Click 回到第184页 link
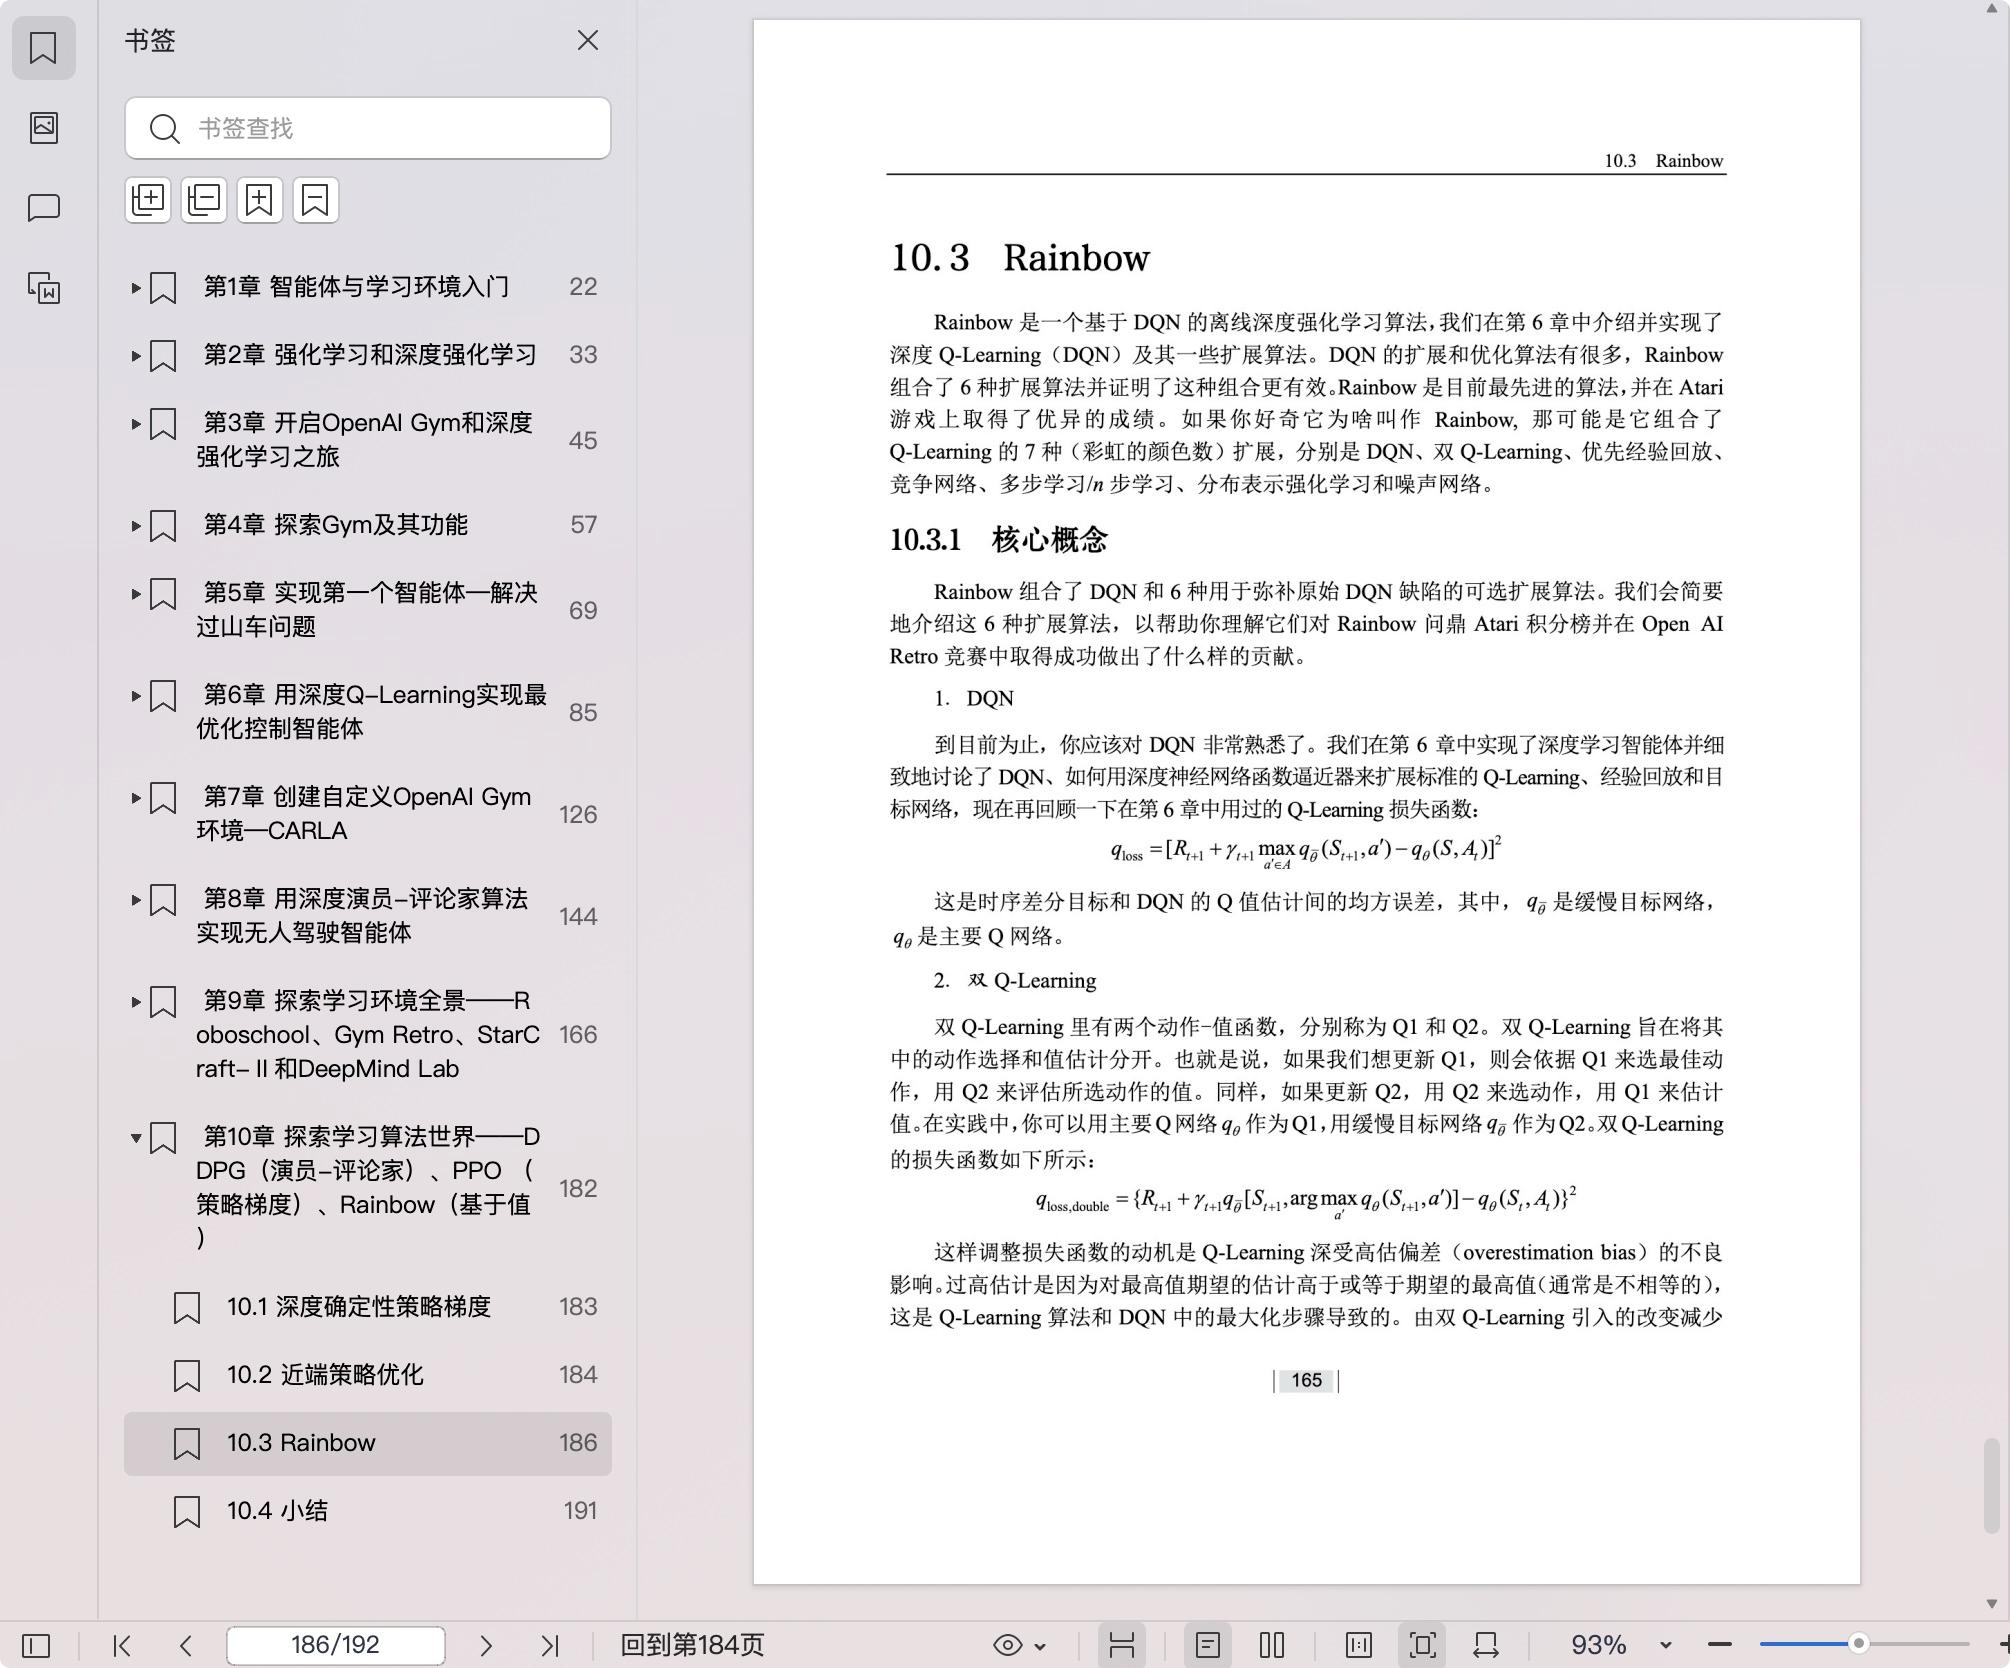The height and width of the screenshot is (1668, 2010). coord(692,1645)
